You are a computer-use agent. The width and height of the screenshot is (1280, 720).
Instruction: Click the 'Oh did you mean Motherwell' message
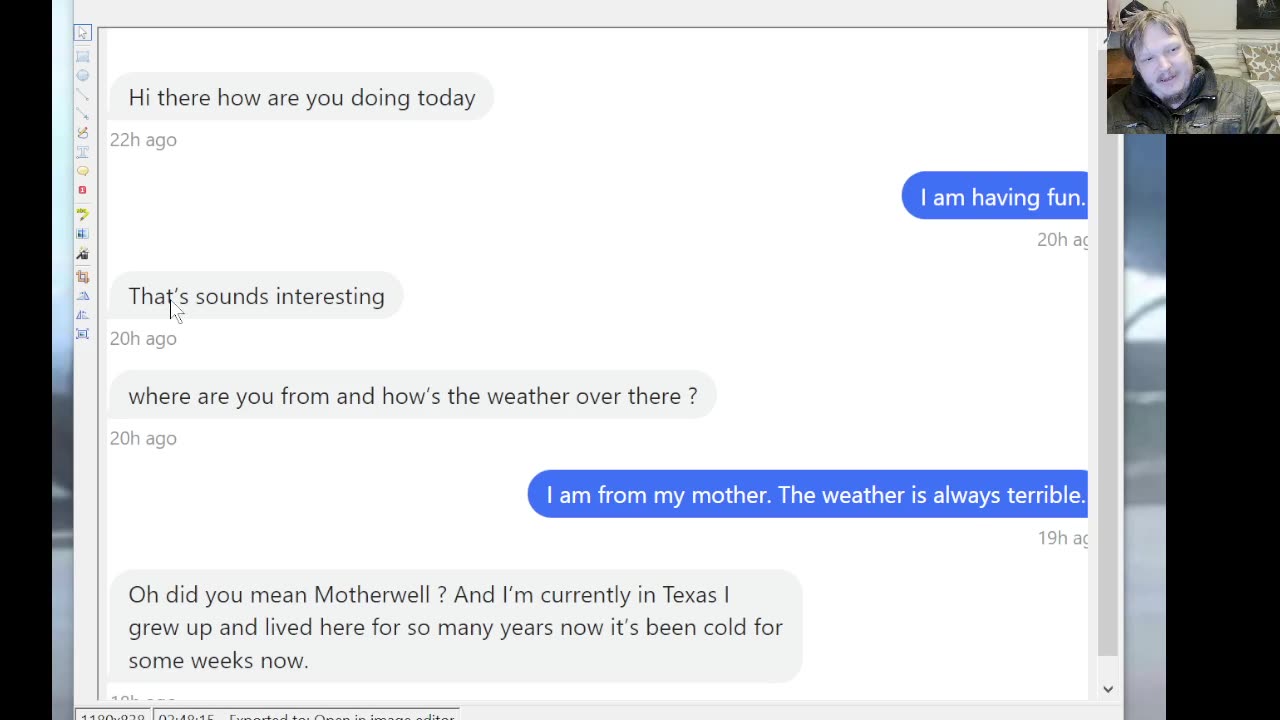(x=455, y=627)
